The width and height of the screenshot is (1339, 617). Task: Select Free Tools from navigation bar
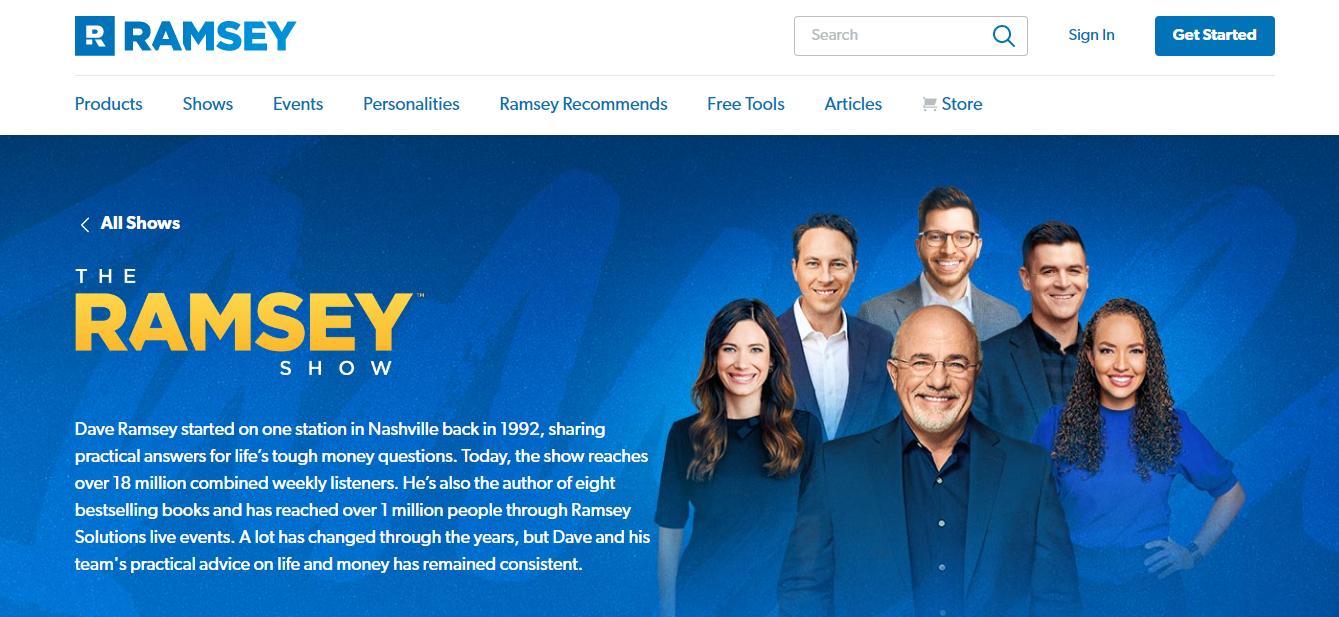coord(746,104)
